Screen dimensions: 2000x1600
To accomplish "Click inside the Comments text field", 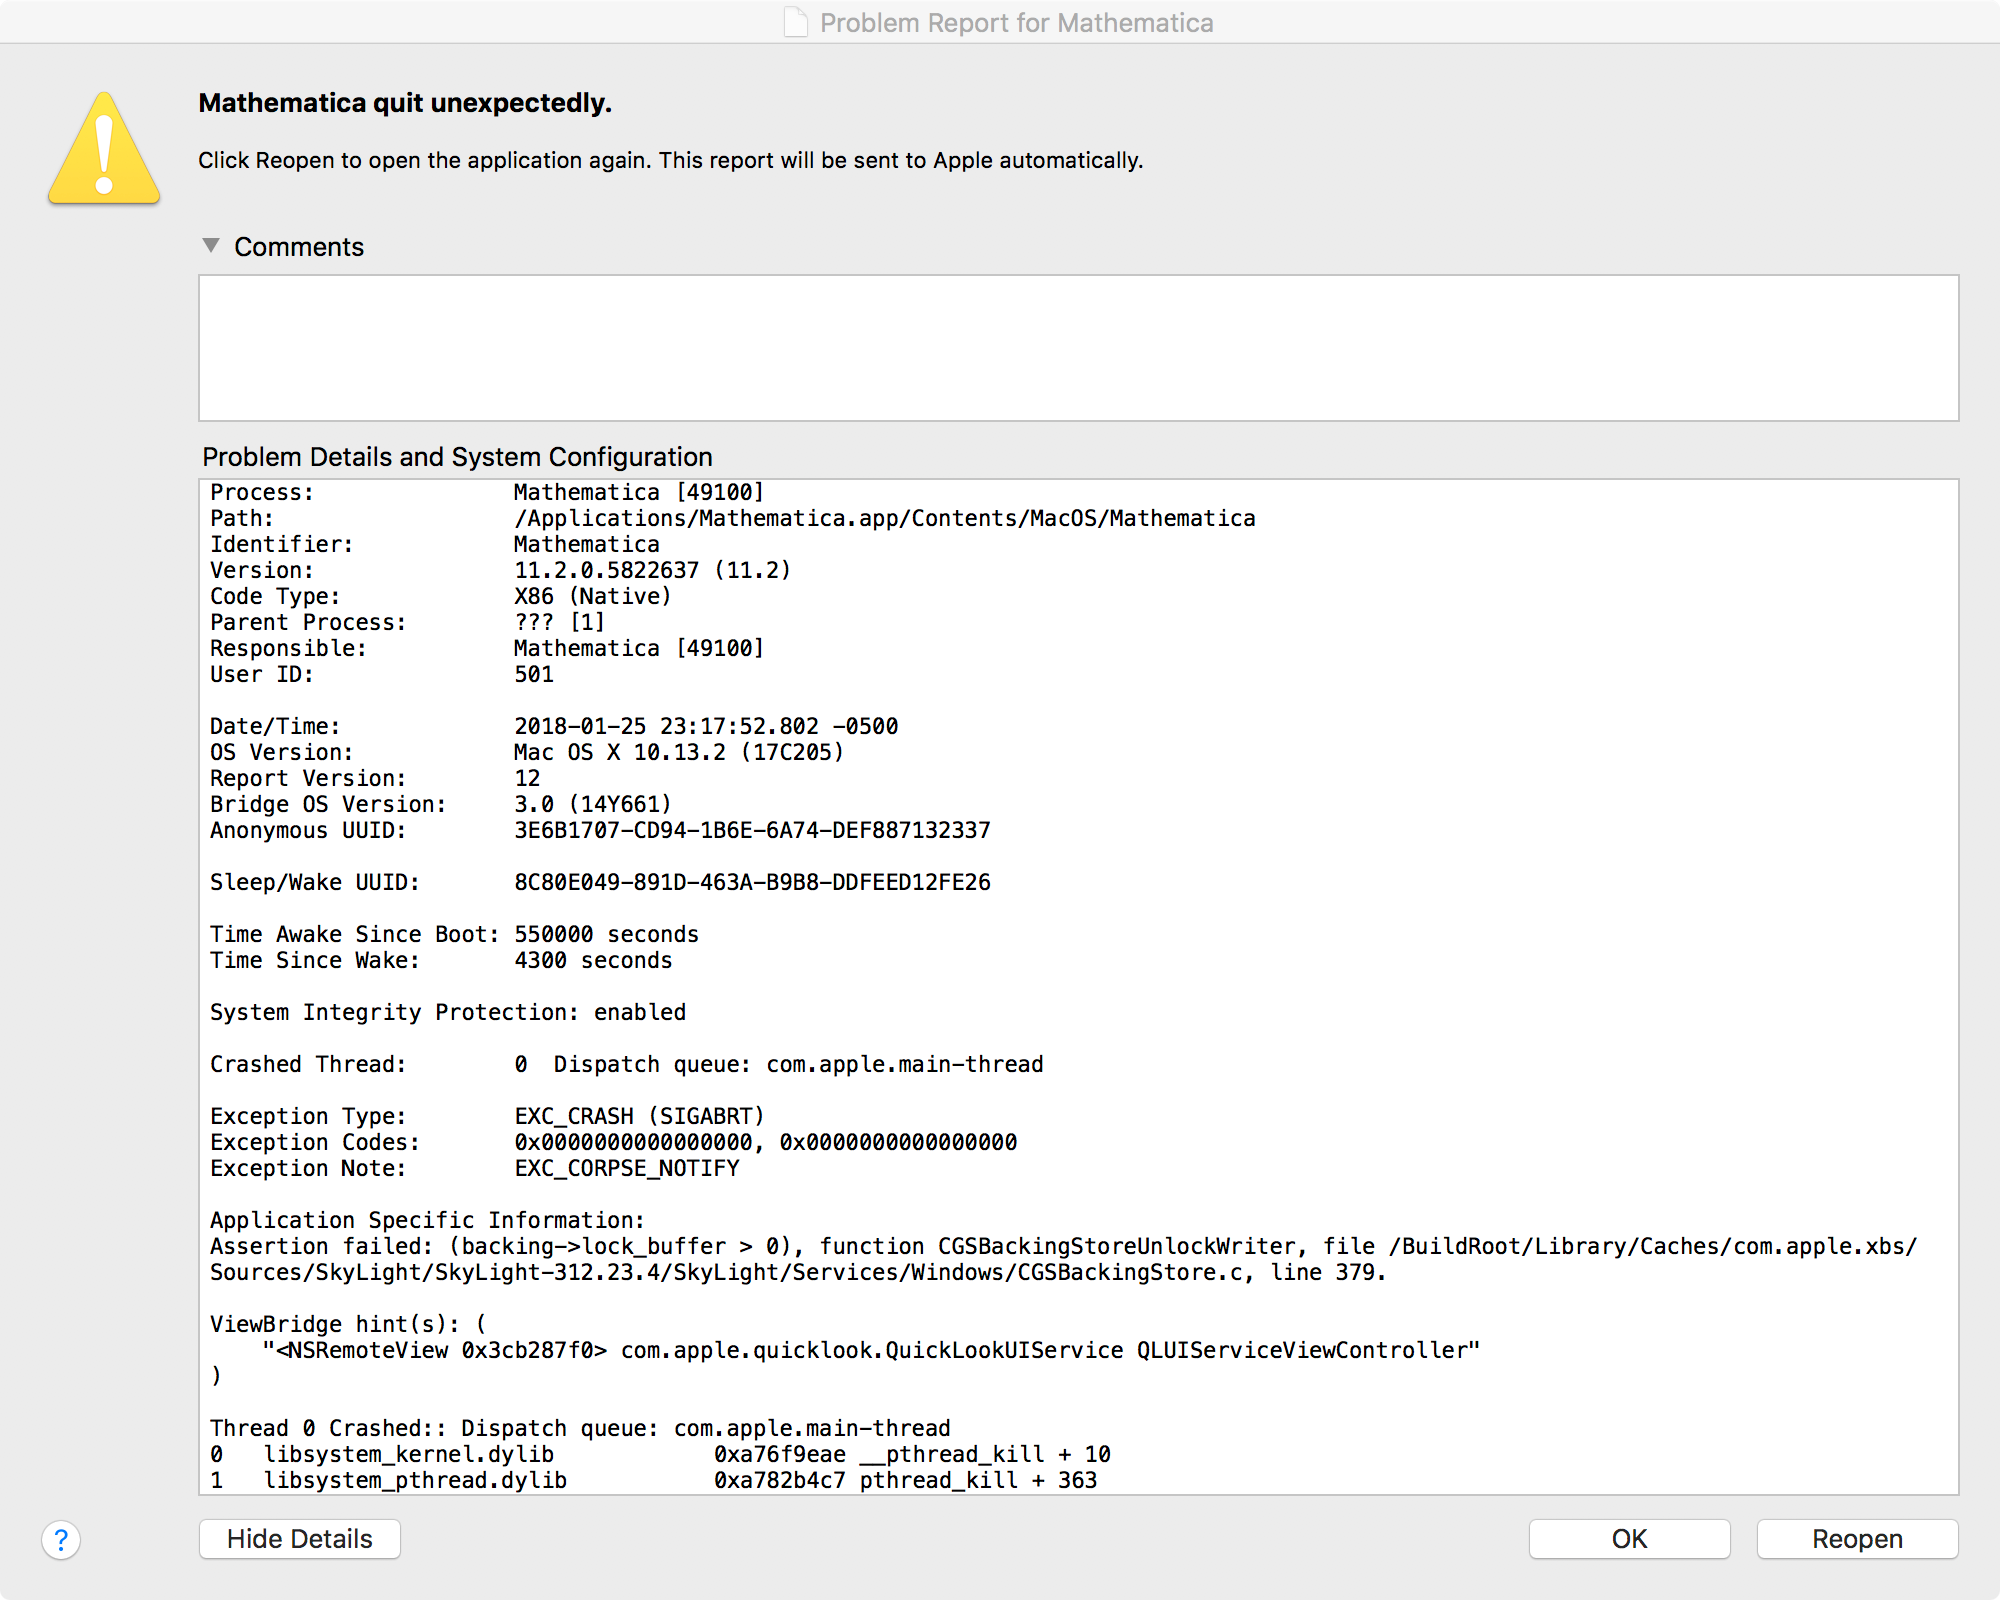I will click(x=1078, y=348).
